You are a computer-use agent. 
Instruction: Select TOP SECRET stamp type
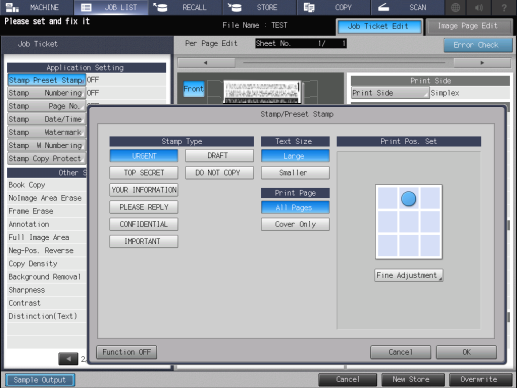144,173
